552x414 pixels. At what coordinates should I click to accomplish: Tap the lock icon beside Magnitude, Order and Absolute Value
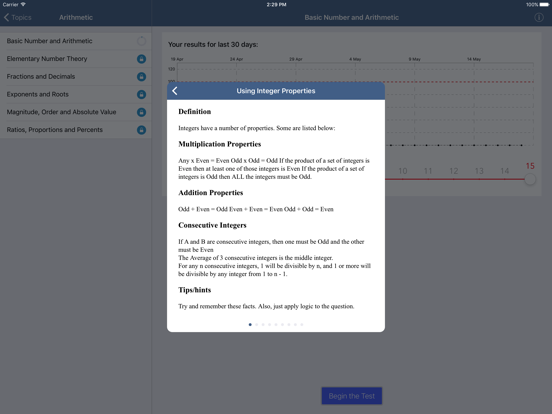pyautogui.click(x=141, y=112)
